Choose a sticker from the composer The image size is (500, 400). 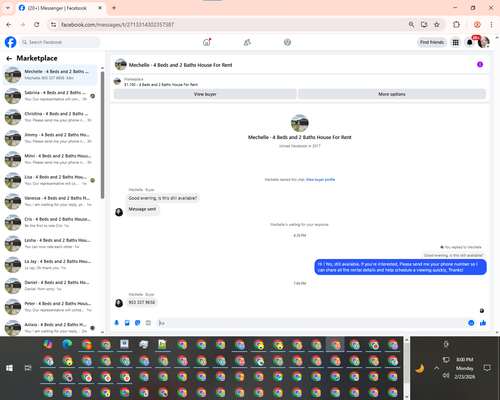[x=138, y=323]
